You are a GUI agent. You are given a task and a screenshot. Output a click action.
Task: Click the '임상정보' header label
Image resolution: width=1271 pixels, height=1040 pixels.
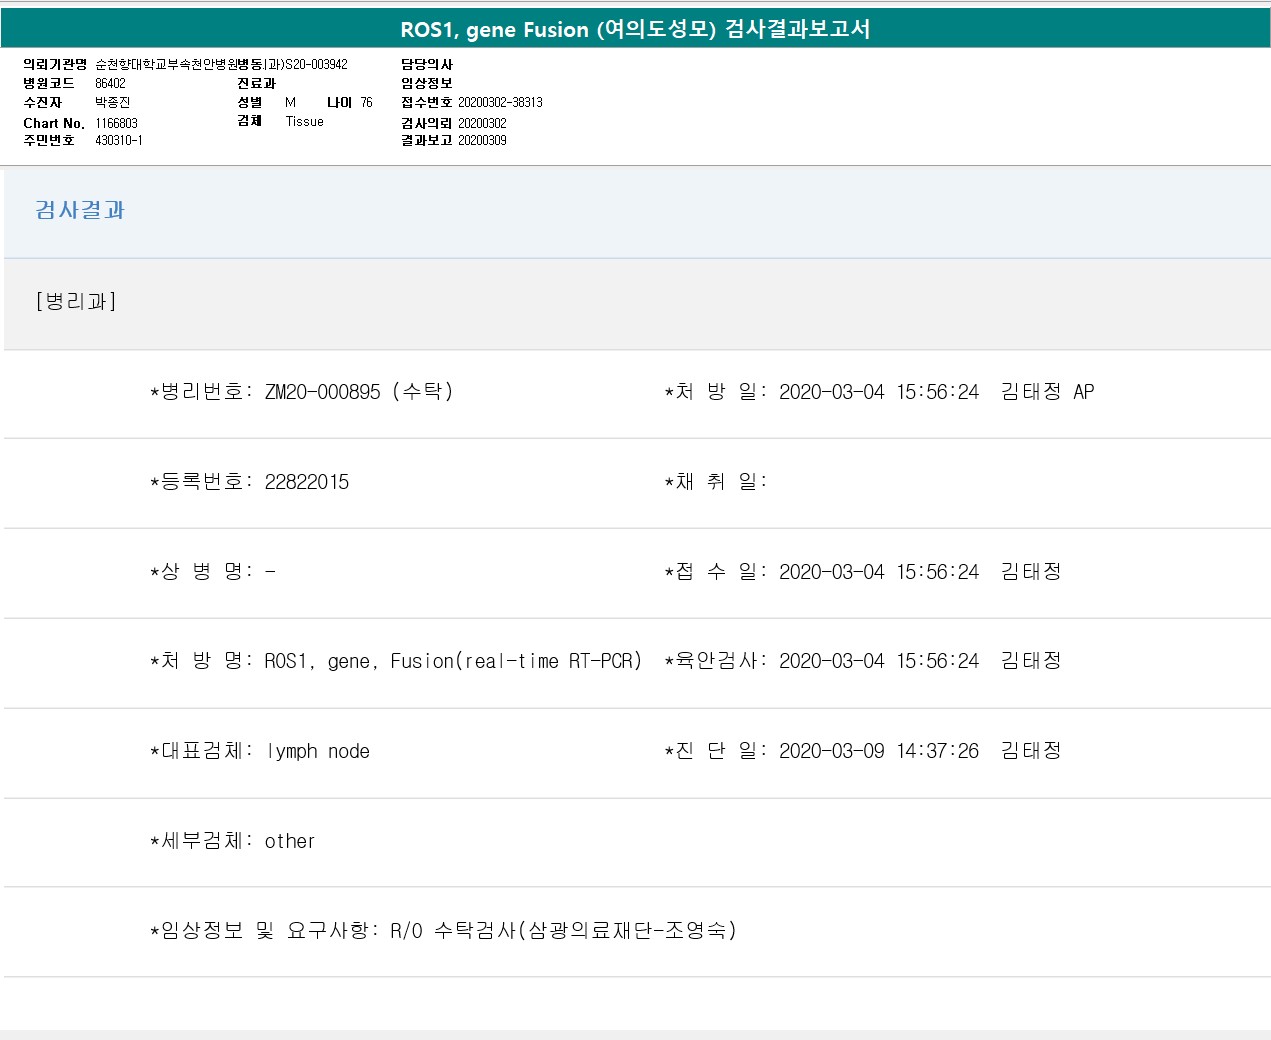pos(427,84)
